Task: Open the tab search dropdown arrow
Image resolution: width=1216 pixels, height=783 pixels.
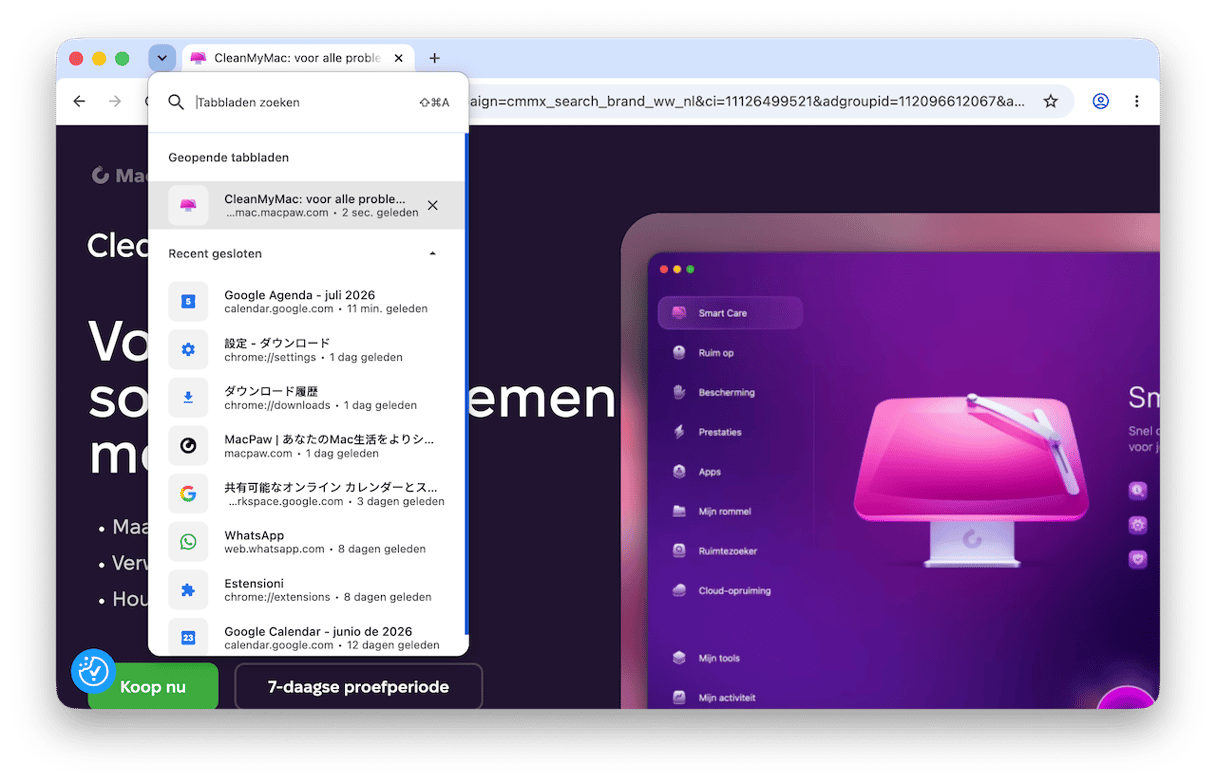Action: coord(162,58)
